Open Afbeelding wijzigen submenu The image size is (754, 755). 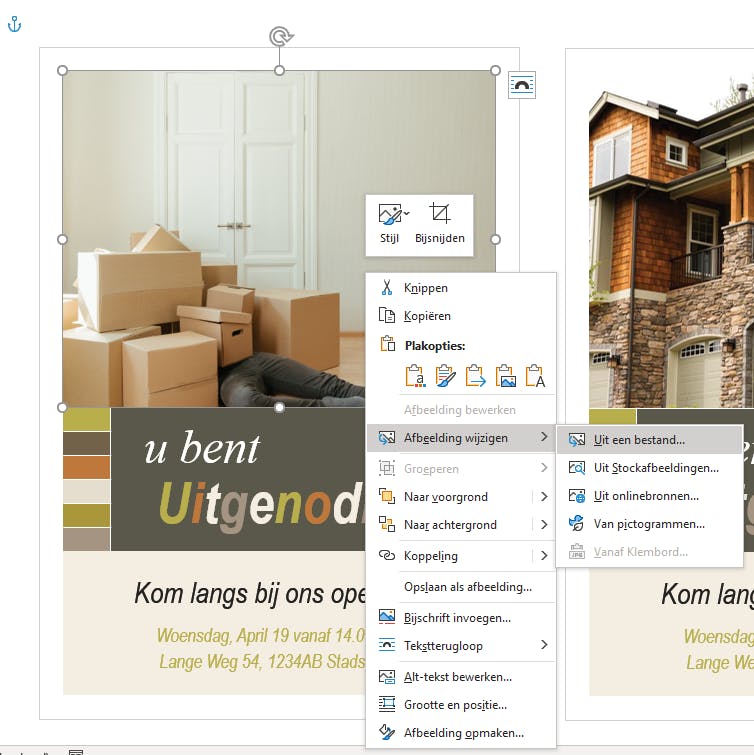461,438
